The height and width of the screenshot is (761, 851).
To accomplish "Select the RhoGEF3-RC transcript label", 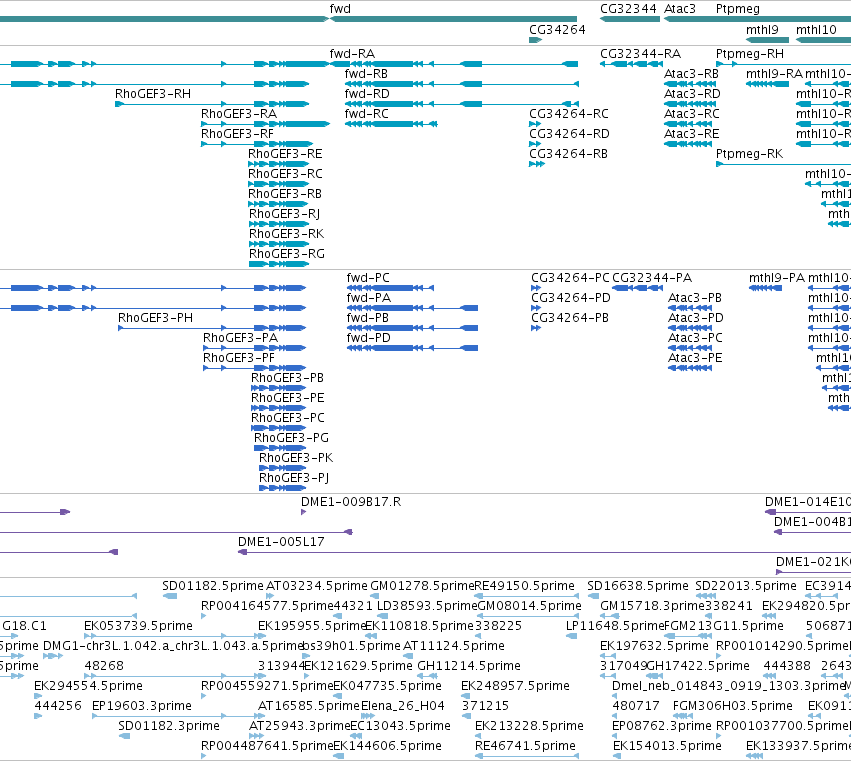I will (x=285, y=174).
